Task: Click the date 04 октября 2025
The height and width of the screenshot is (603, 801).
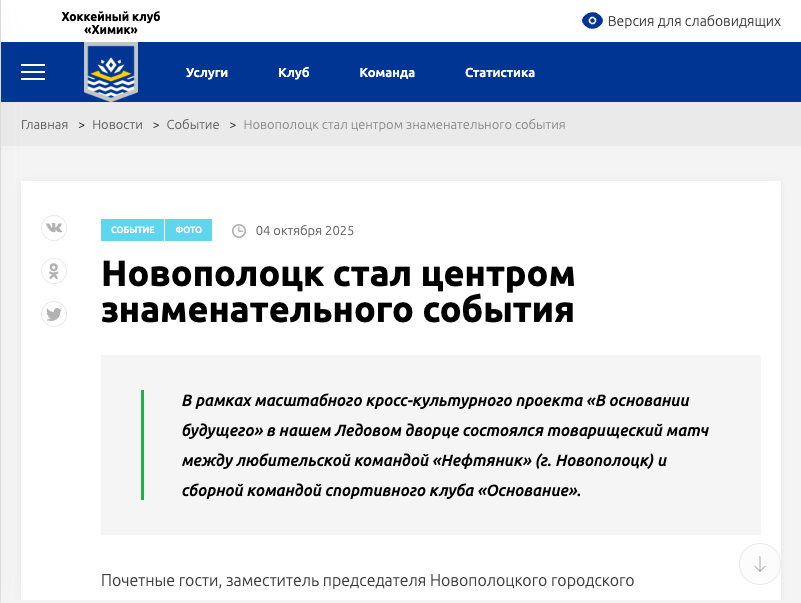Action: (x=305, y=230)
